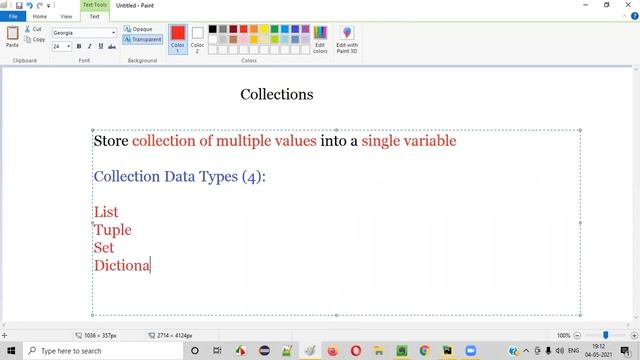Image resolution: width=640 pixels, height=360 pixels.
Task: Copy selection via Copy button
Action: click(35, 39)
